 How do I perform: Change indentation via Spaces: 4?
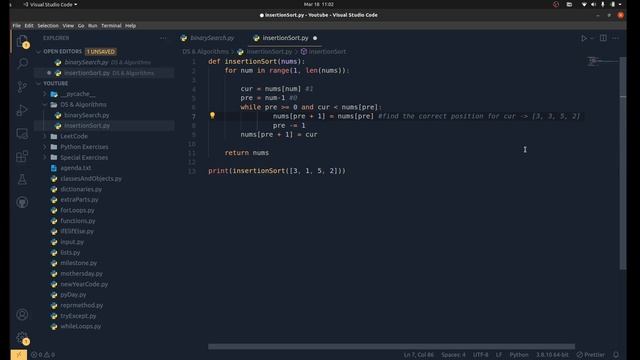[x=453, y=355]
